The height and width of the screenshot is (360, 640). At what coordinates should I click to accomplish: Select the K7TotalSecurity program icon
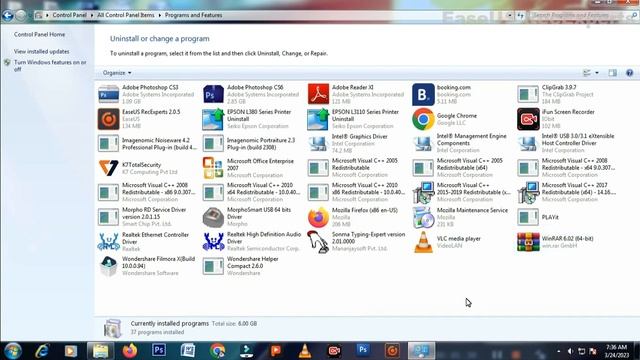point(109,168)
